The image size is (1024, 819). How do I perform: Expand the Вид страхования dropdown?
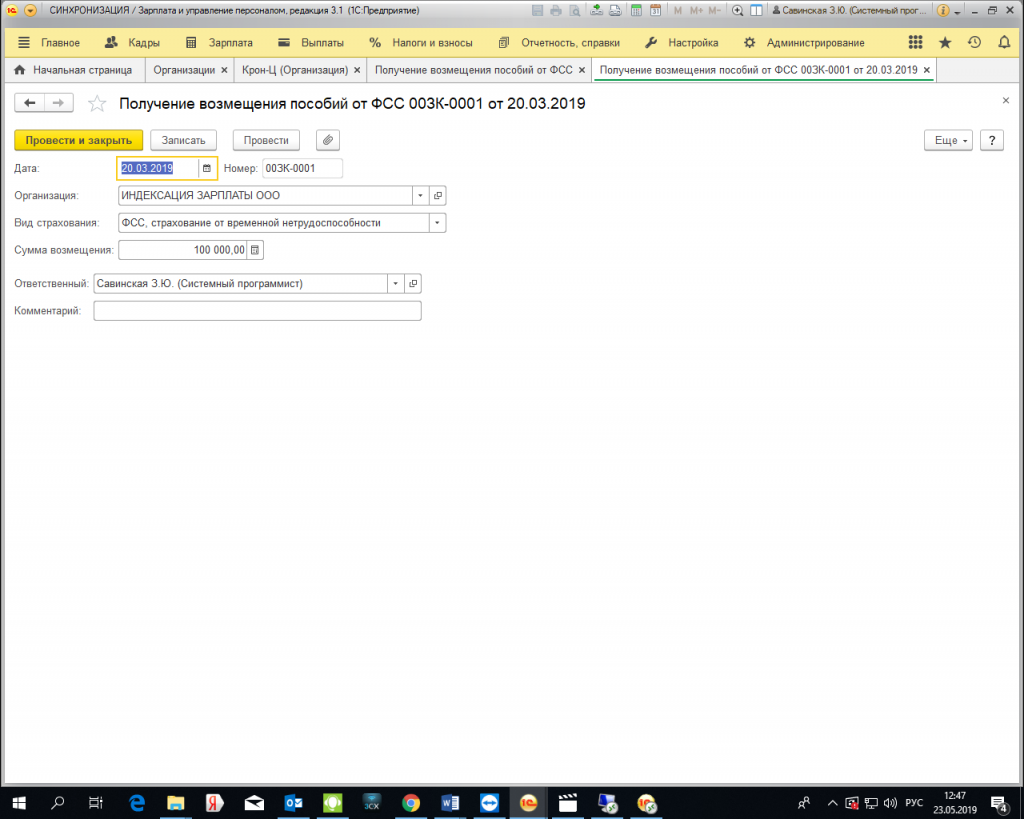point(437,223)
